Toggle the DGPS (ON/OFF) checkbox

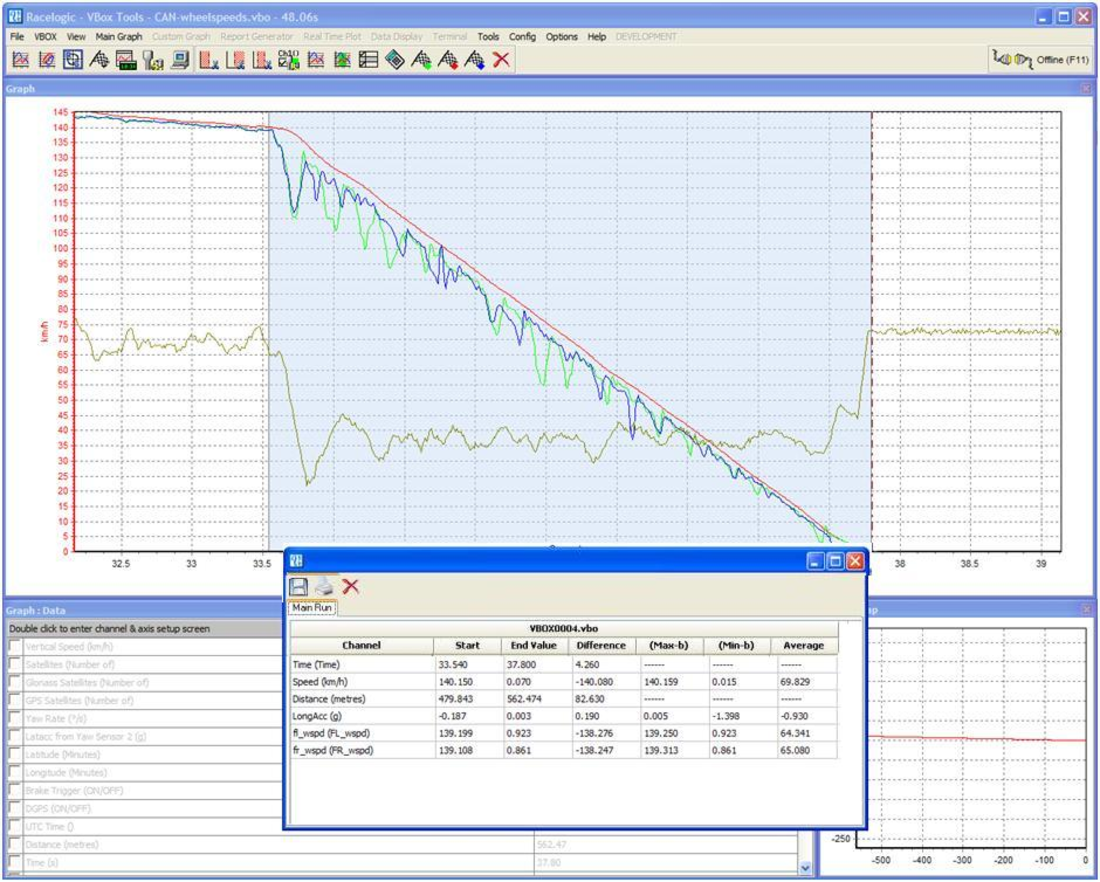pyautogui.click(x=15, y=808)
